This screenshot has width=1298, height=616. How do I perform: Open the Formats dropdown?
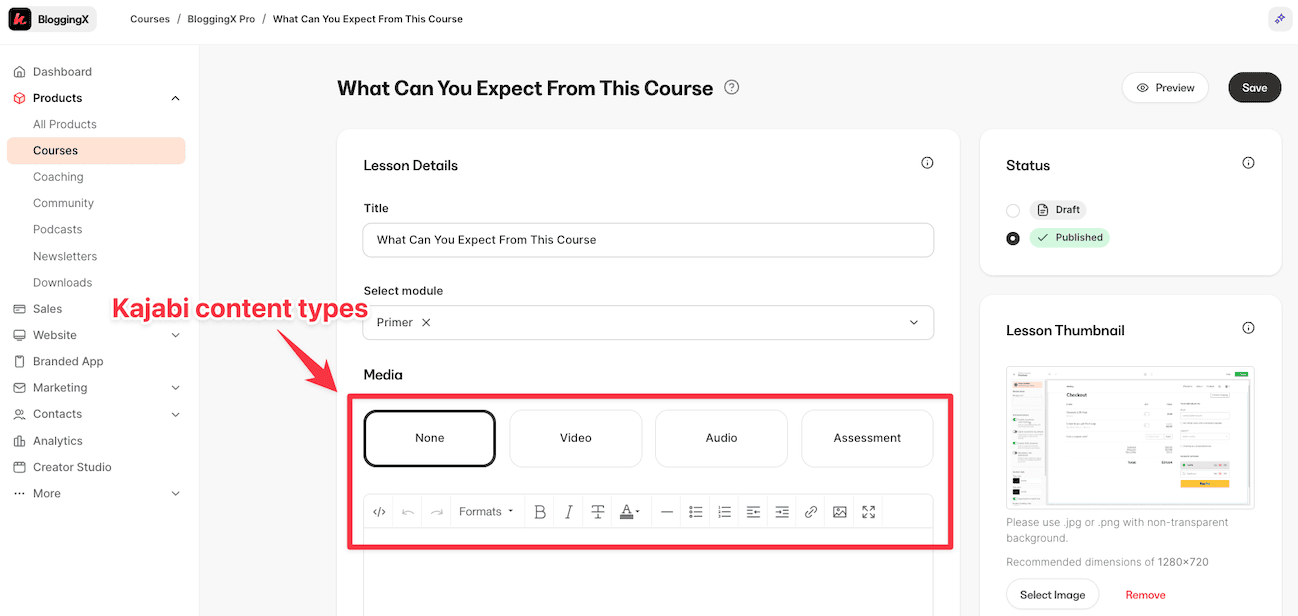coord(486,512)
